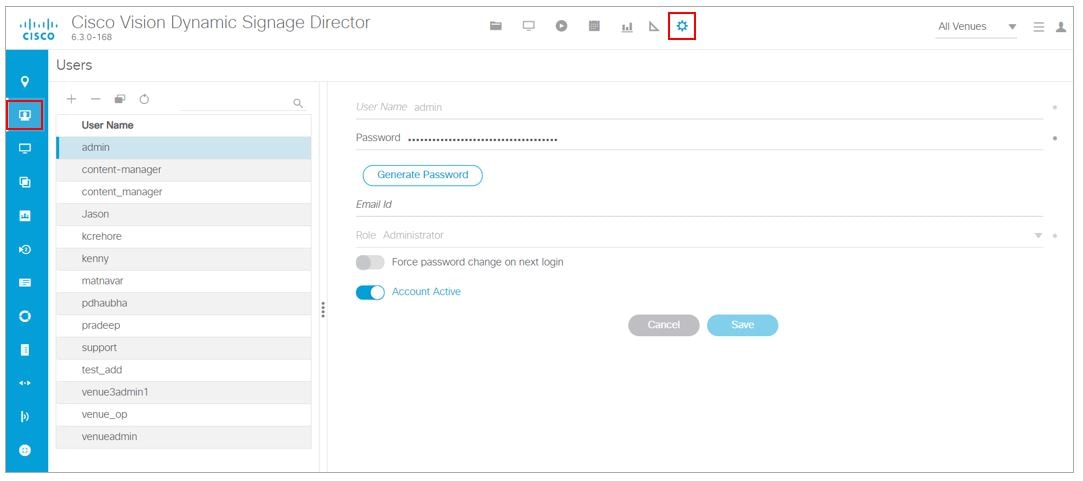
Task: Click the Cisco logo
Action: click(37, 29)
